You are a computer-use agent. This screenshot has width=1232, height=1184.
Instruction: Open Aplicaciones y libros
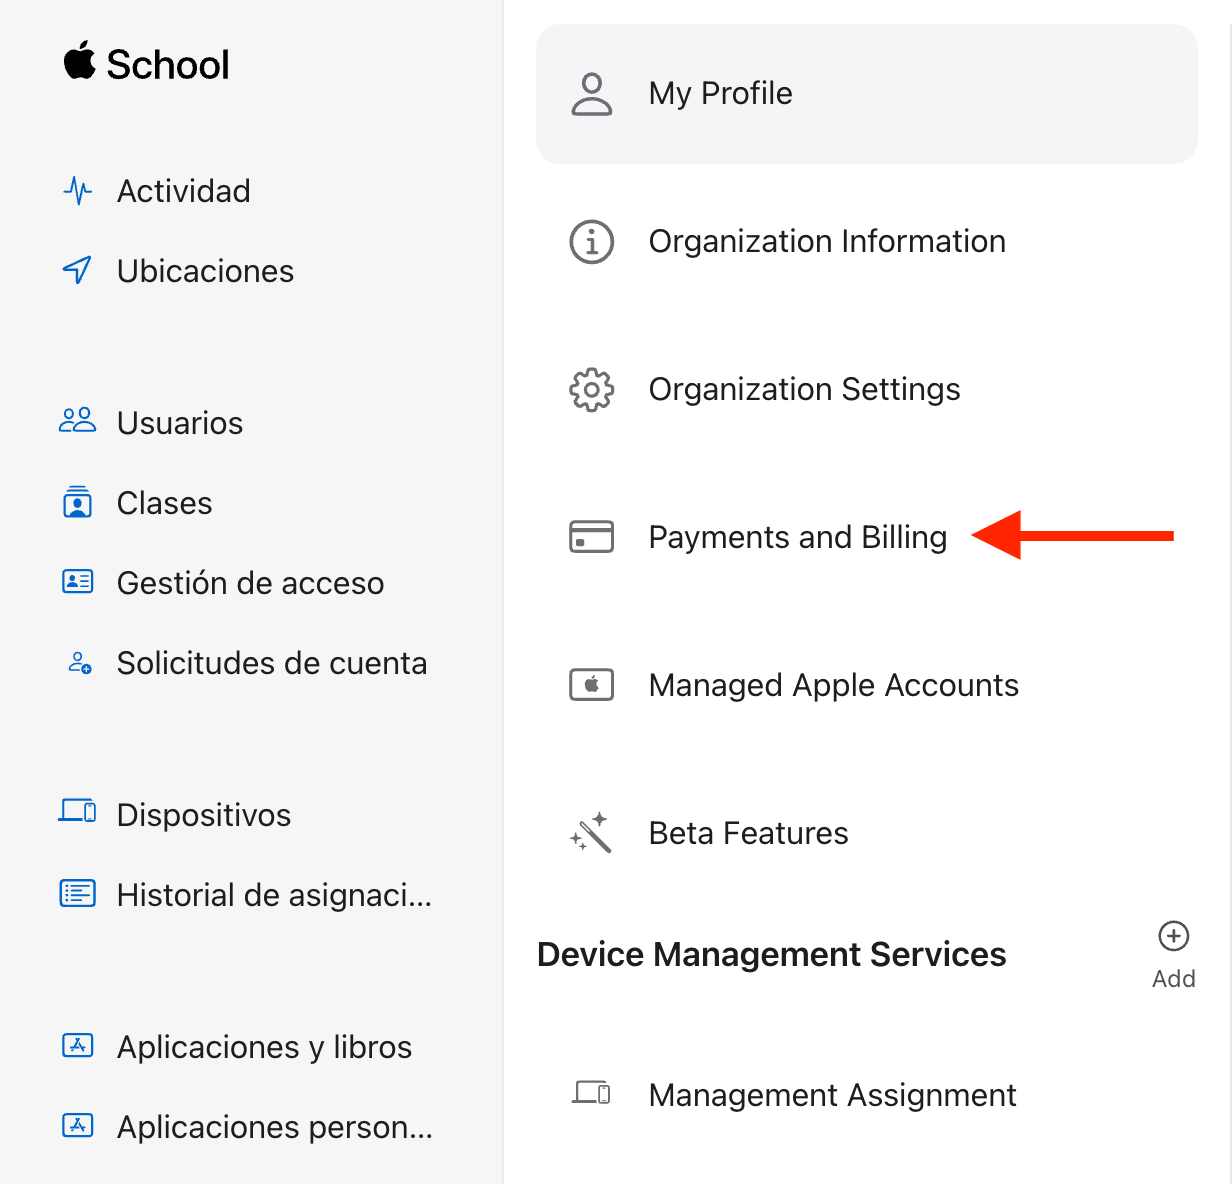pyautogui.click(x=264, y=1047)
